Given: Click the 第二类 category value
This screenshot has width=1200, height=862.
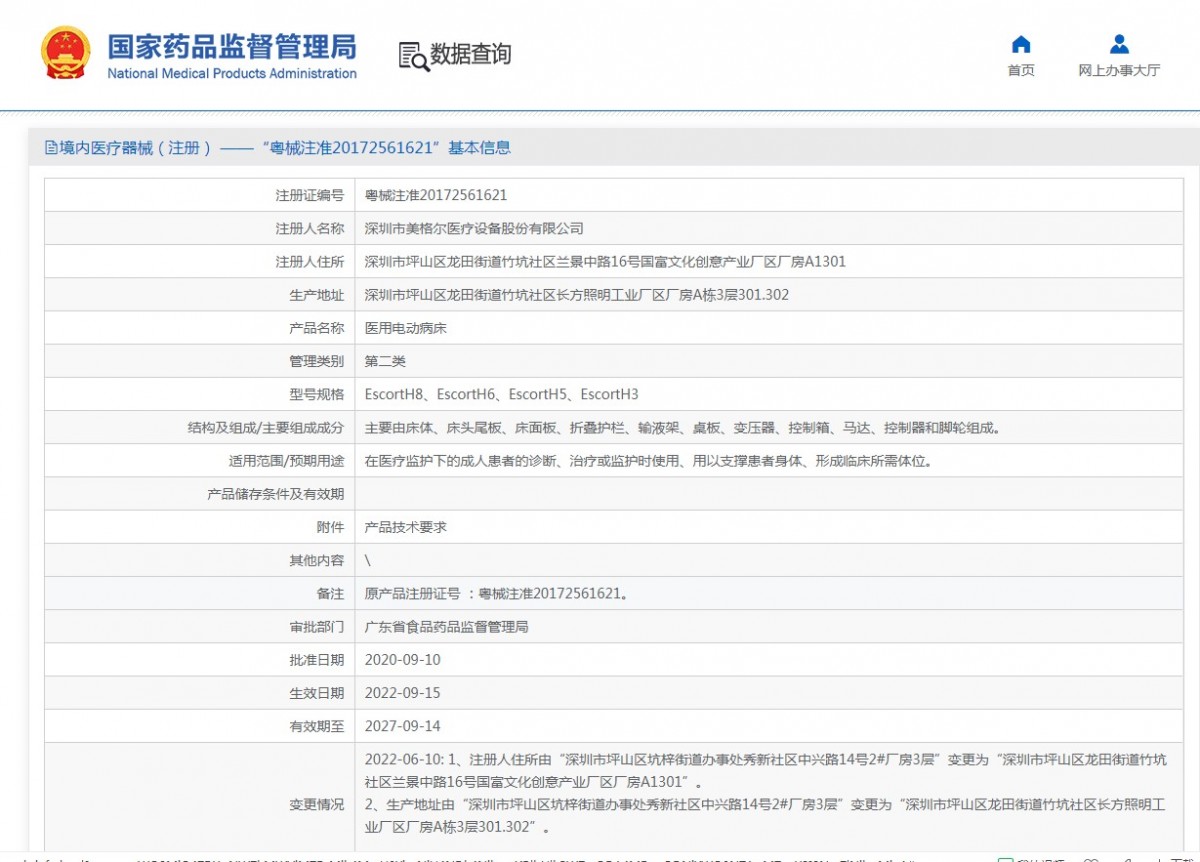Looking at the screenshot, I should click(385, 361).
